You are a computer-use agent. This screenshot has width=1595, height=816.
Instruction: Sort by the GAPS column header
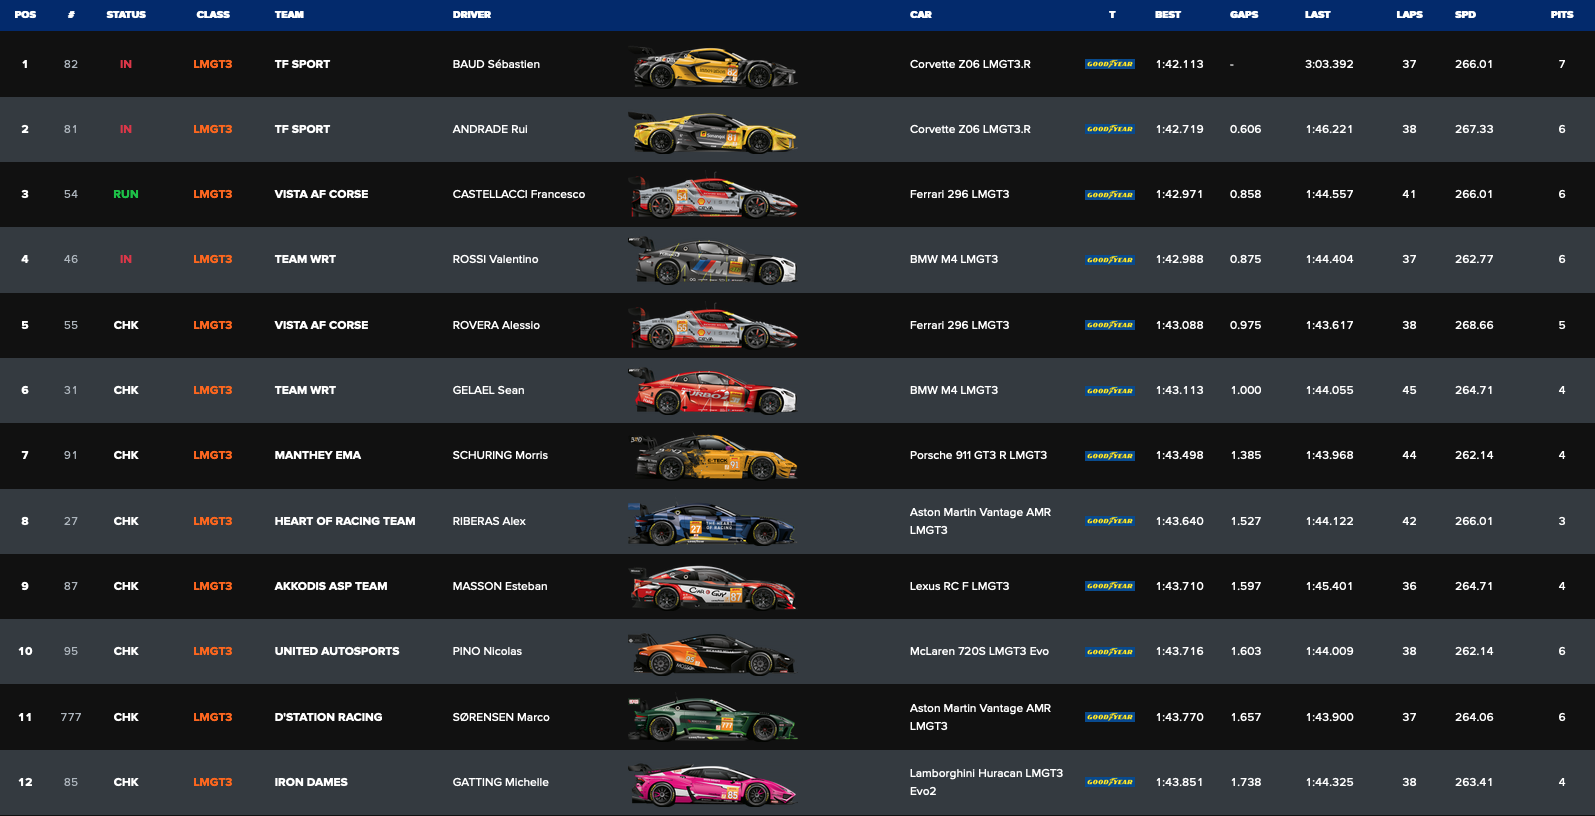tap(1244, 15)
